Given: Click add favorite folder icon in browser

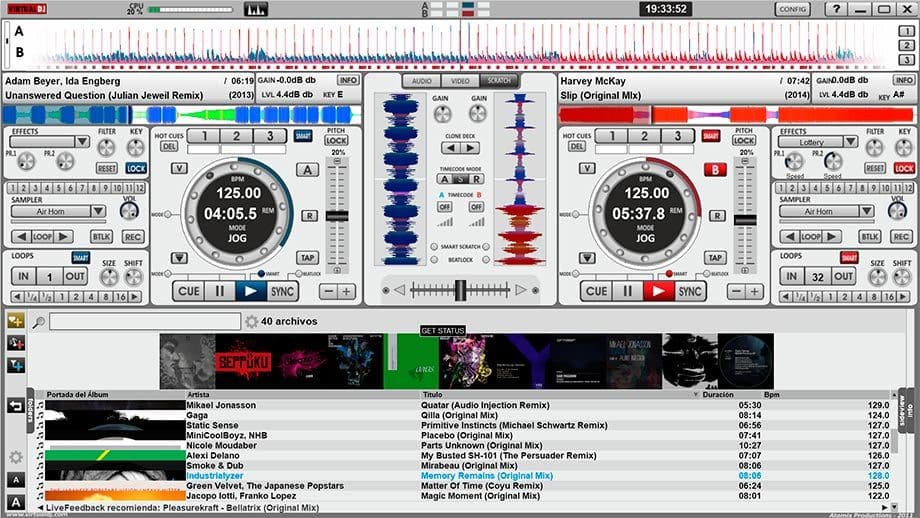Looking at the screenshot, I should click(x=15, y=320).
